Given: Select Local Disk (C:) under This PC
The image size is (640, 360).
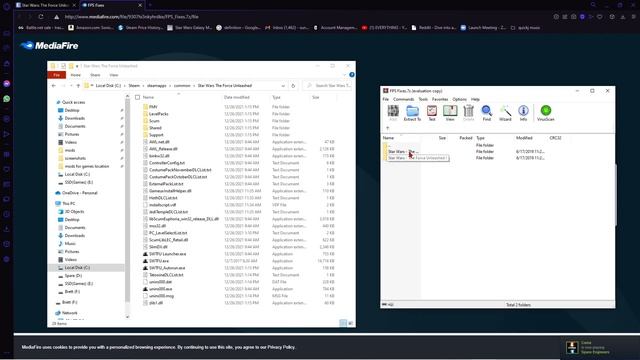Looking at the screenshot, I should tap(77, 268).
